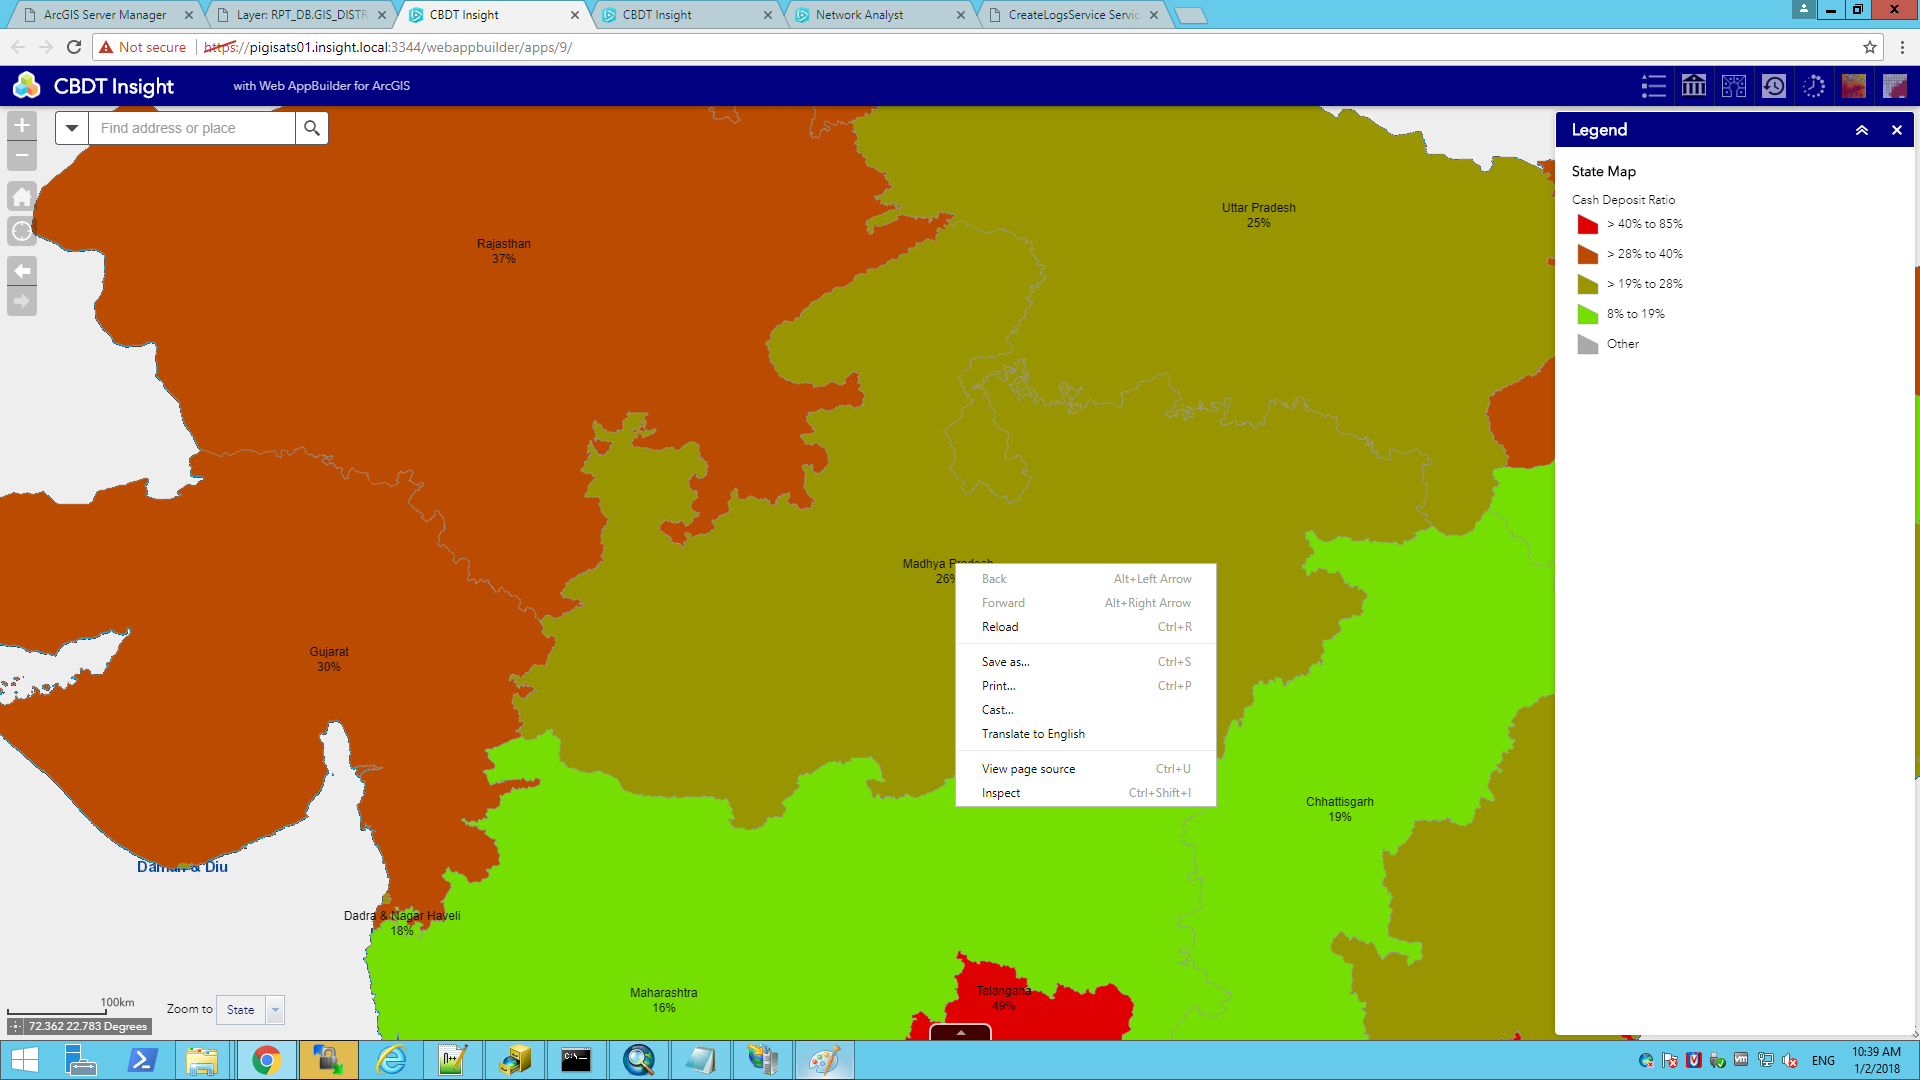Screen dimensions: 1920x1080
Task: Choose View page source menu entry
Action: [1086, 769]
